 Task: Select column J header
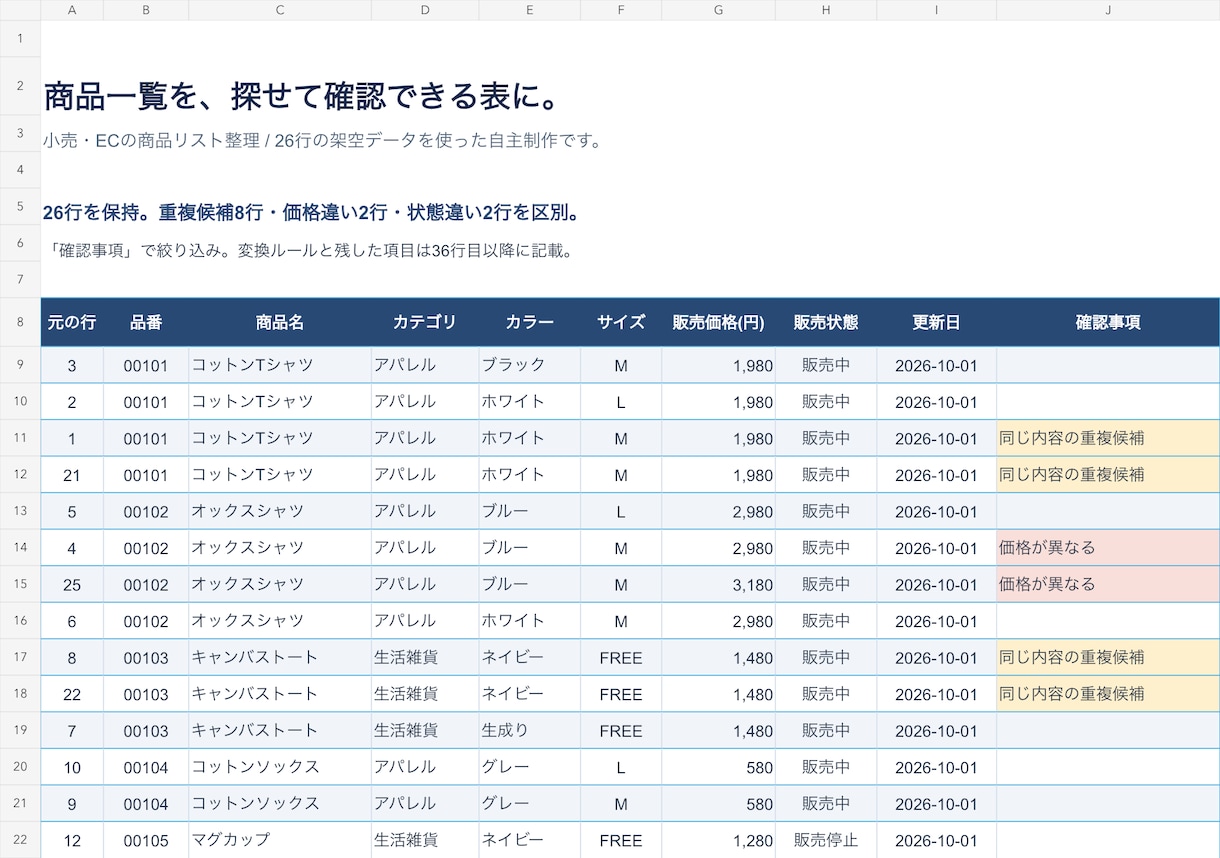pos(1108,10)
